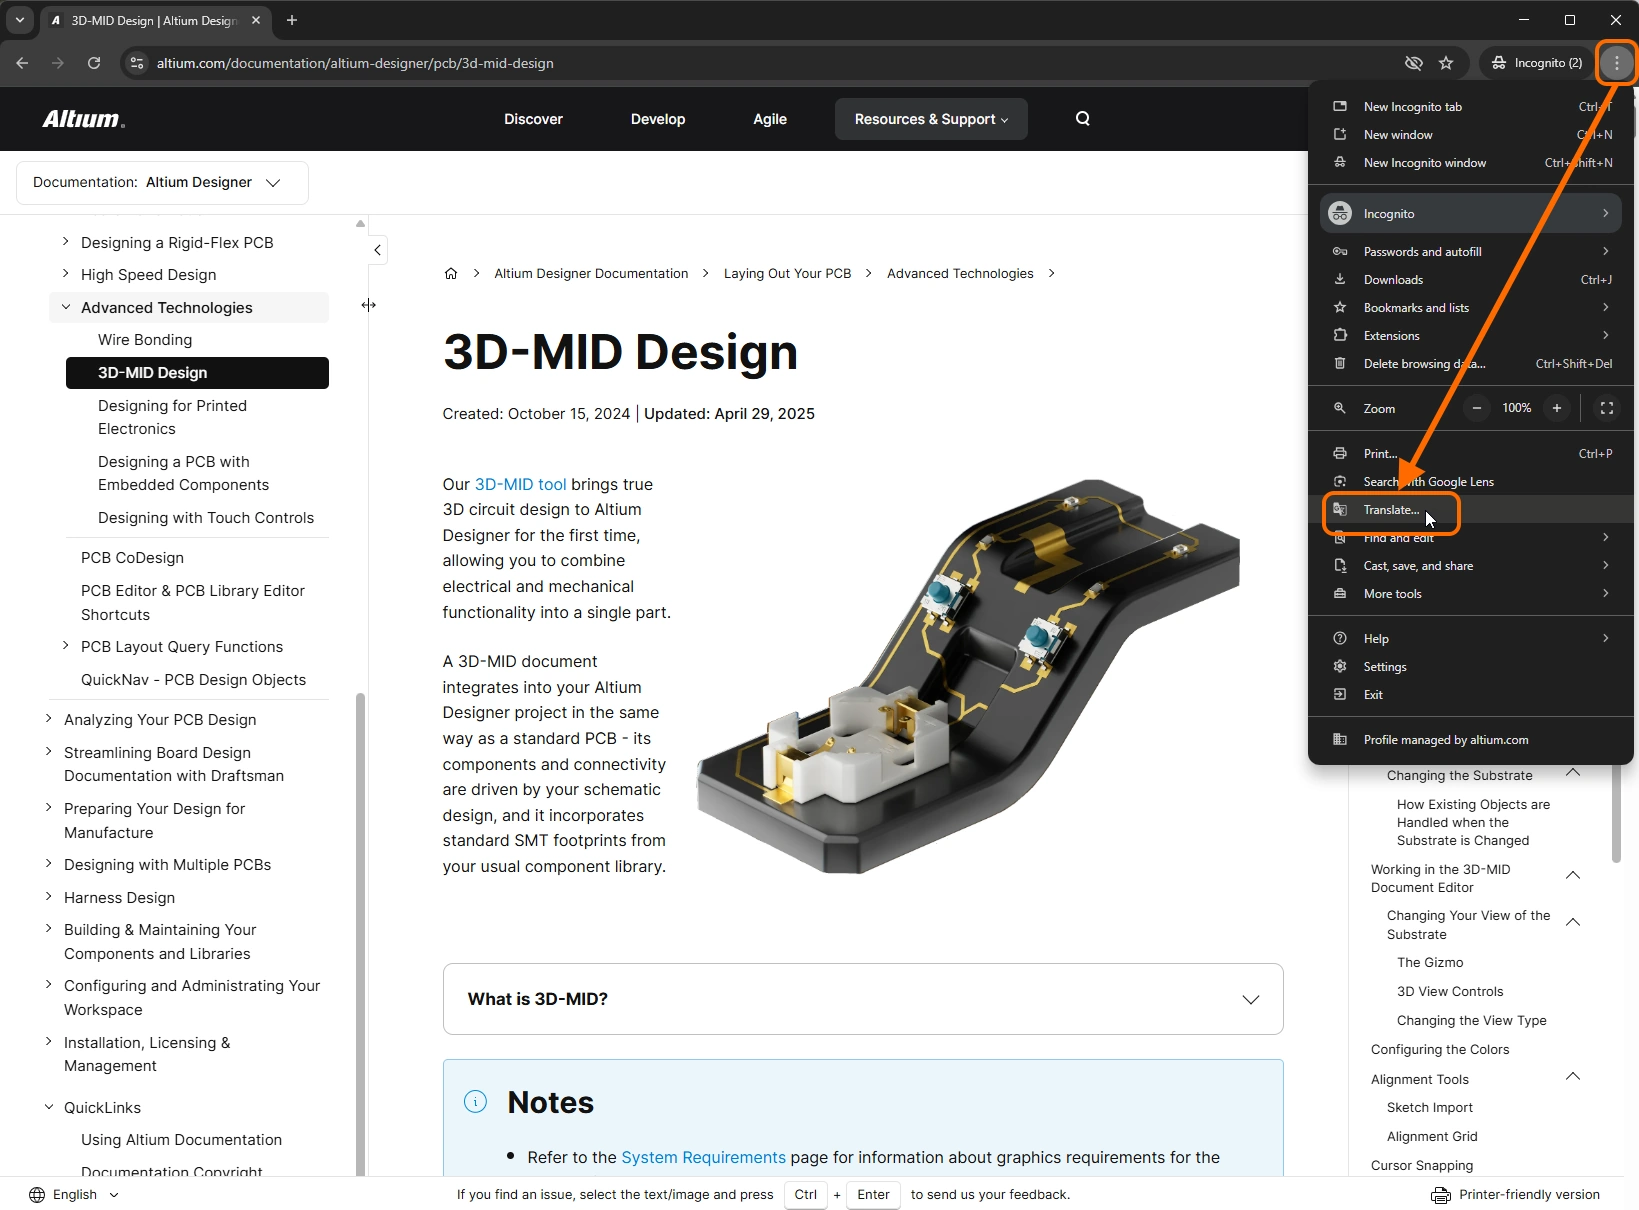
Task: Zoom in with the plus button
Action: tap(1556, 408)
